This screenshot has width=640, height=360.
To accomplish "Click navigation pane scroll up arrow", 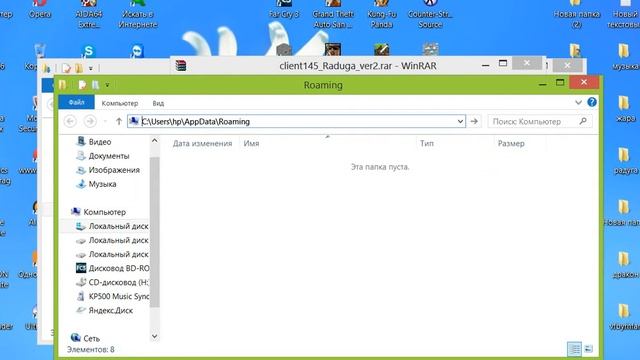I will [x=154, y=141].
